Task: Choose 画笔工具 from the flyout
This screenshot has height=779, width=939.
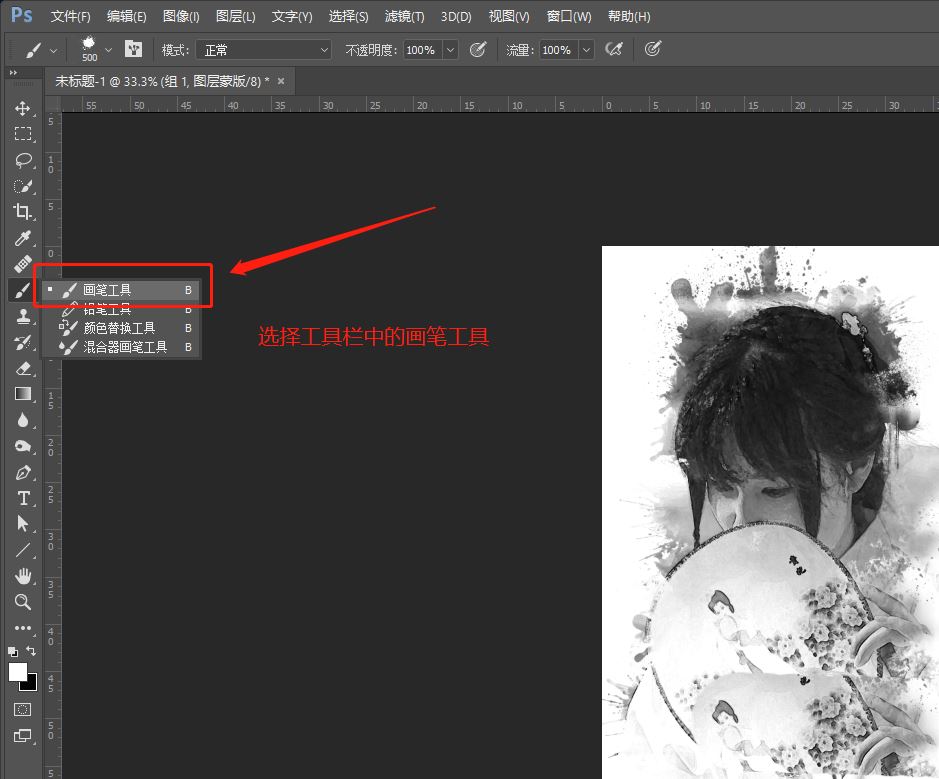Action: (x=122, y=290)
